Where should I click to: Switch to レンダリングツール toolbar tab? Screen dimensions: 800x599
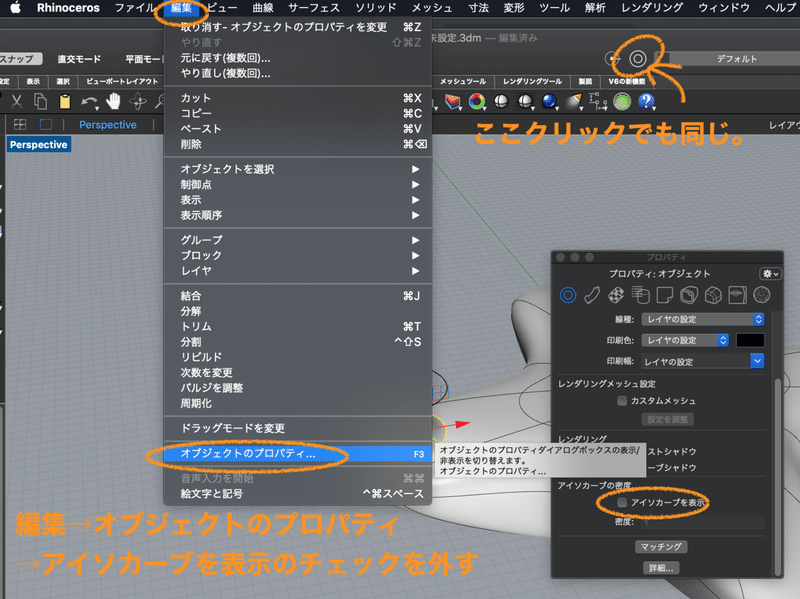point(532,81)
